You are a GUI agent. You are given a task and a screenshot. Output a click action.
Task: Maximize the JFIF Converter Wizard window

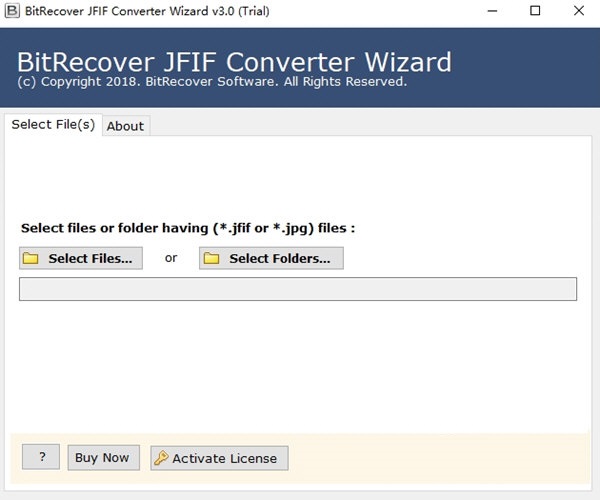click(535, 11)
